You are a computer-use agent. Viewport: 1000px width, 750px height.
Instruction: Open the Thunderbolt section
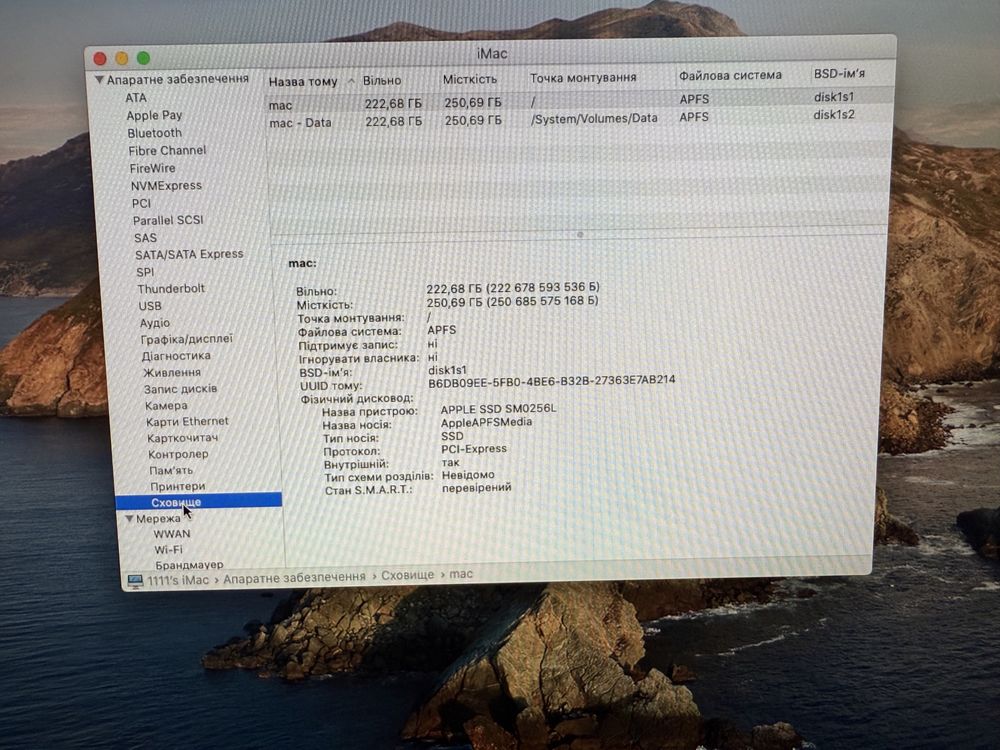point(171,288)
